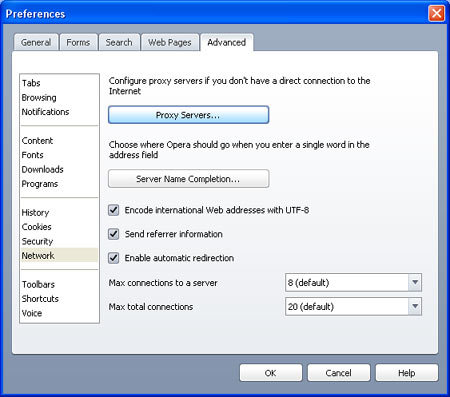Open the Proxy Servers dialog
The height and width of the screenshot is (397, 450).
188,115
